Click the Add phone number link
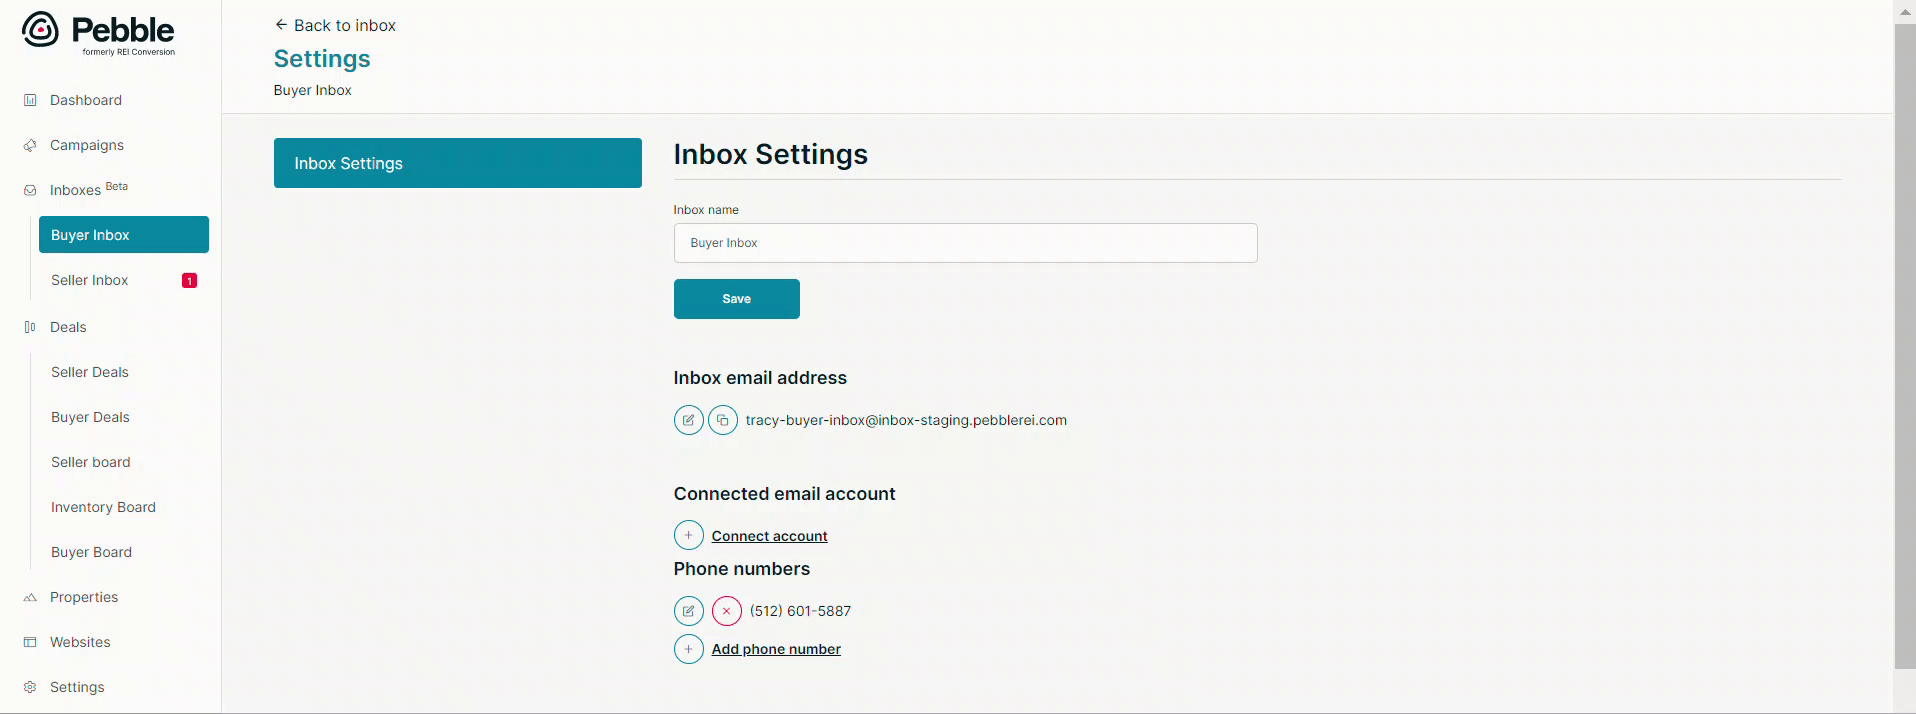 click(x=776, y=649)
